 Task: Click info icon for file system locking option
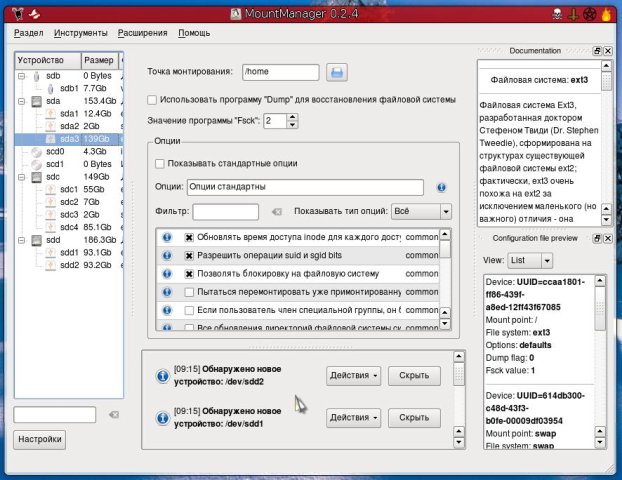coord(167,273)
